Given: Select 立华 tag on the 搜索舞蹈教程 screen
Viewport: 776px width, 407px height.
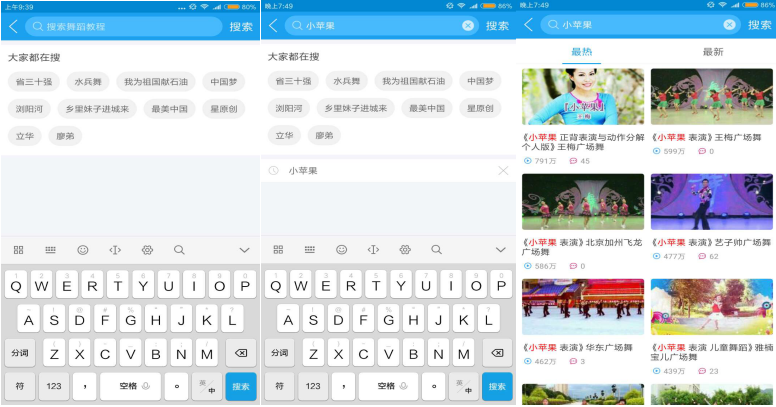Looking at the screenshot, I should (x=25, y=136).
